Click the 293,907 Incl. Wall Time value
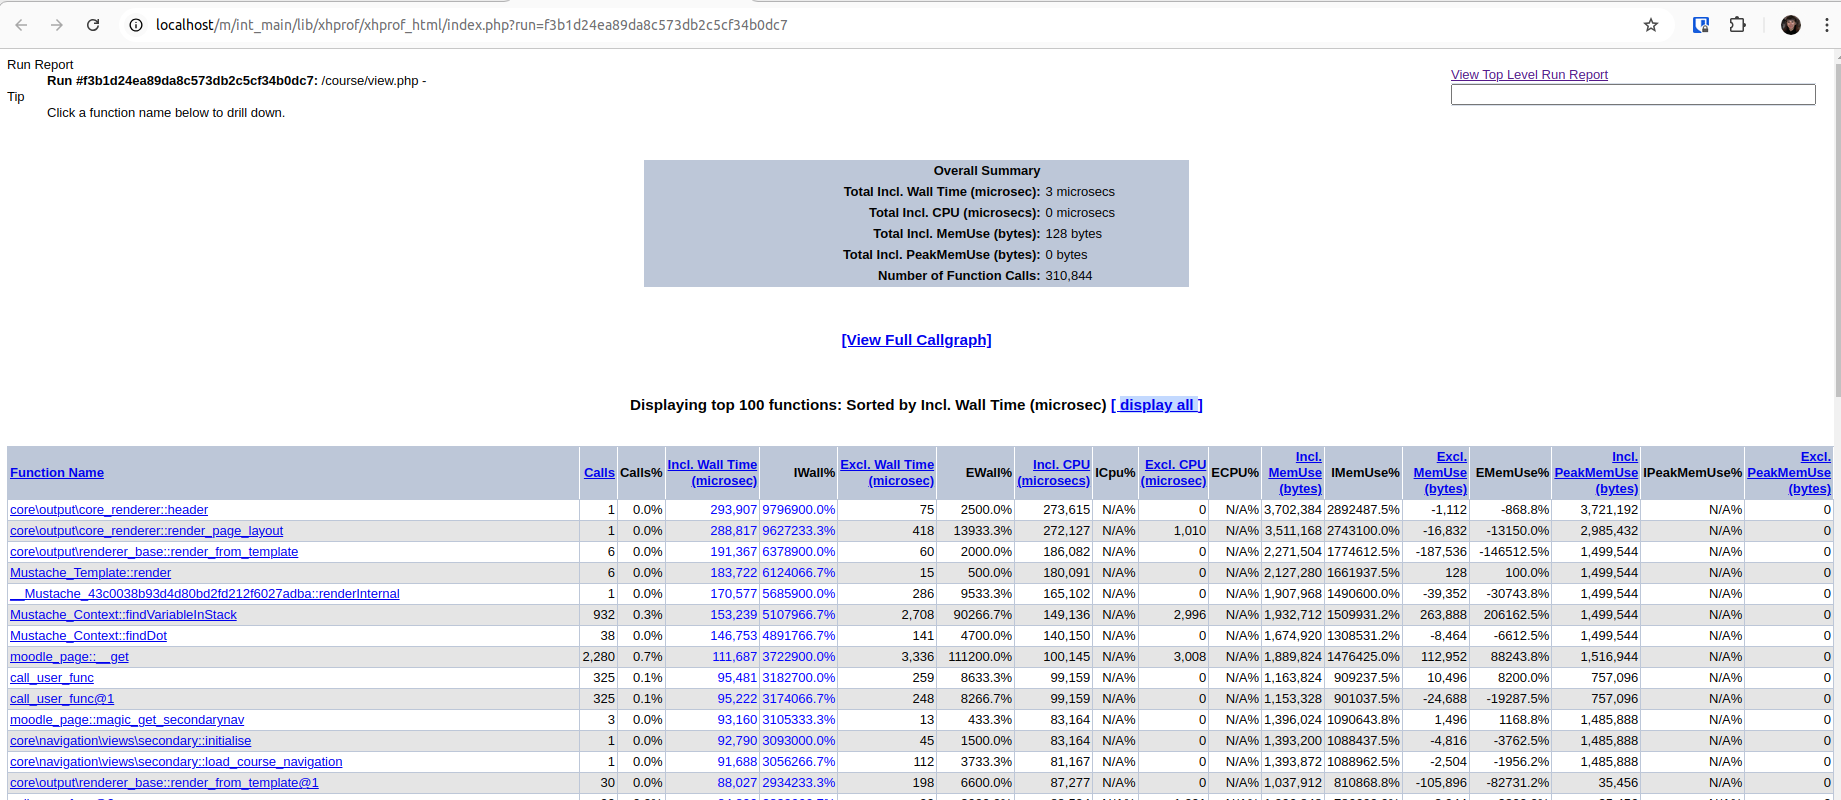This screenshot has width=1841, height=800. (x=733, y=510)
